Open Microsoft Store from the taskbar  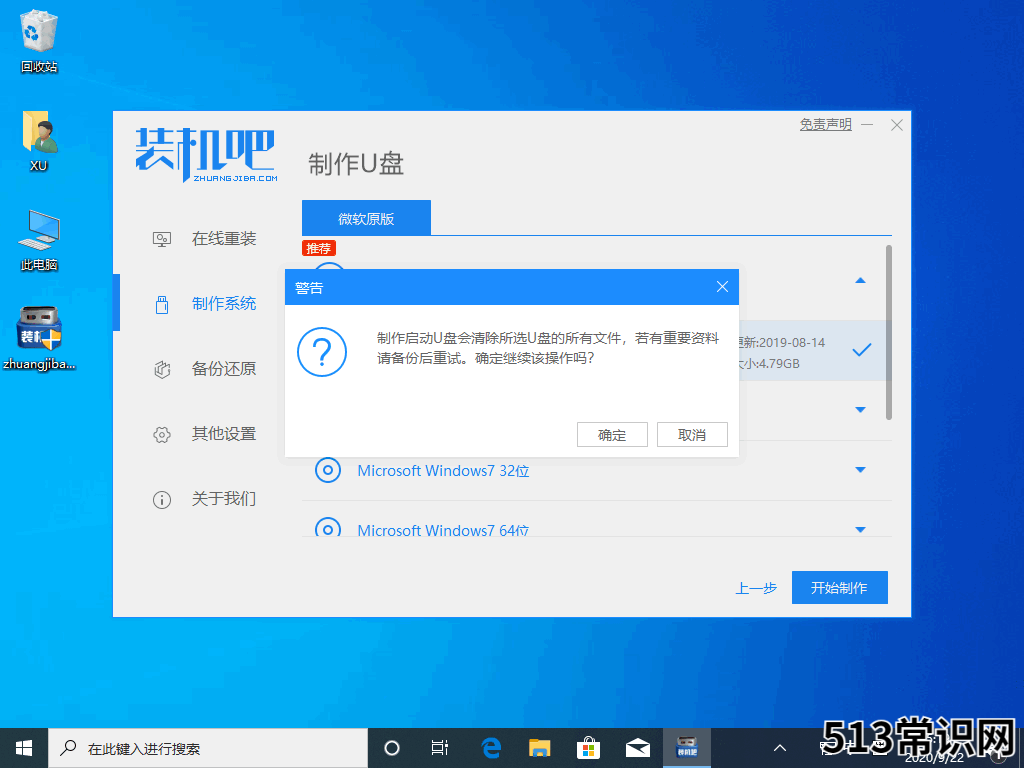tap(588, 748)
